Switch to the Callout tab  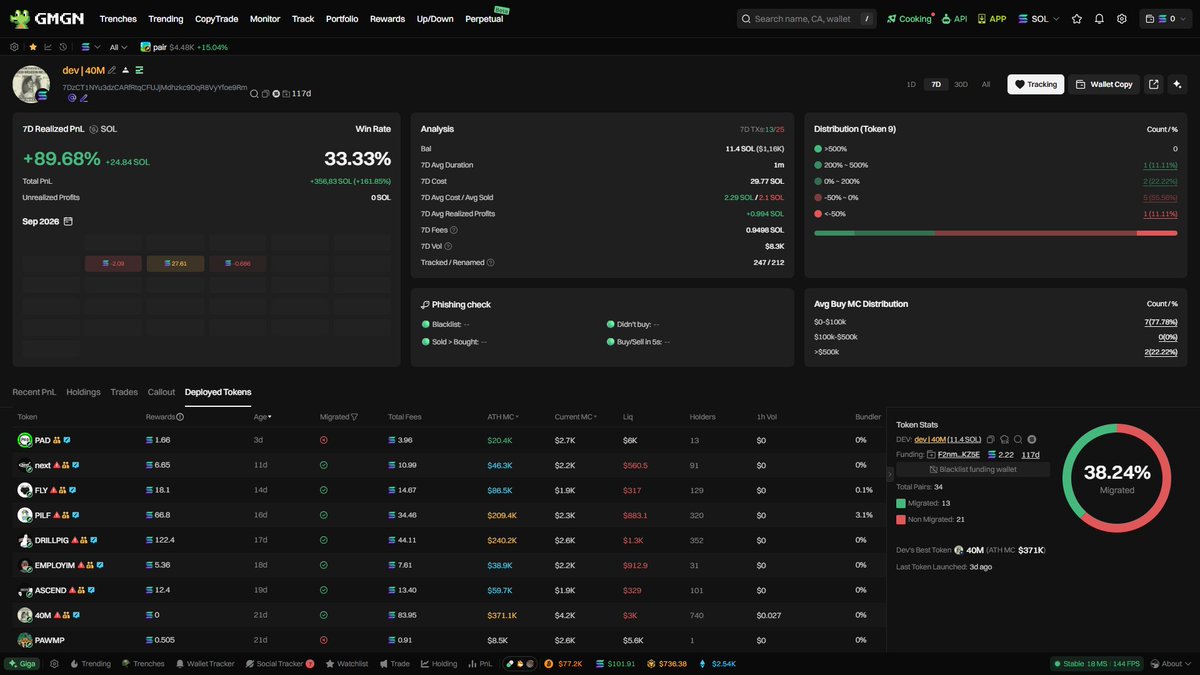pos(161,392)
